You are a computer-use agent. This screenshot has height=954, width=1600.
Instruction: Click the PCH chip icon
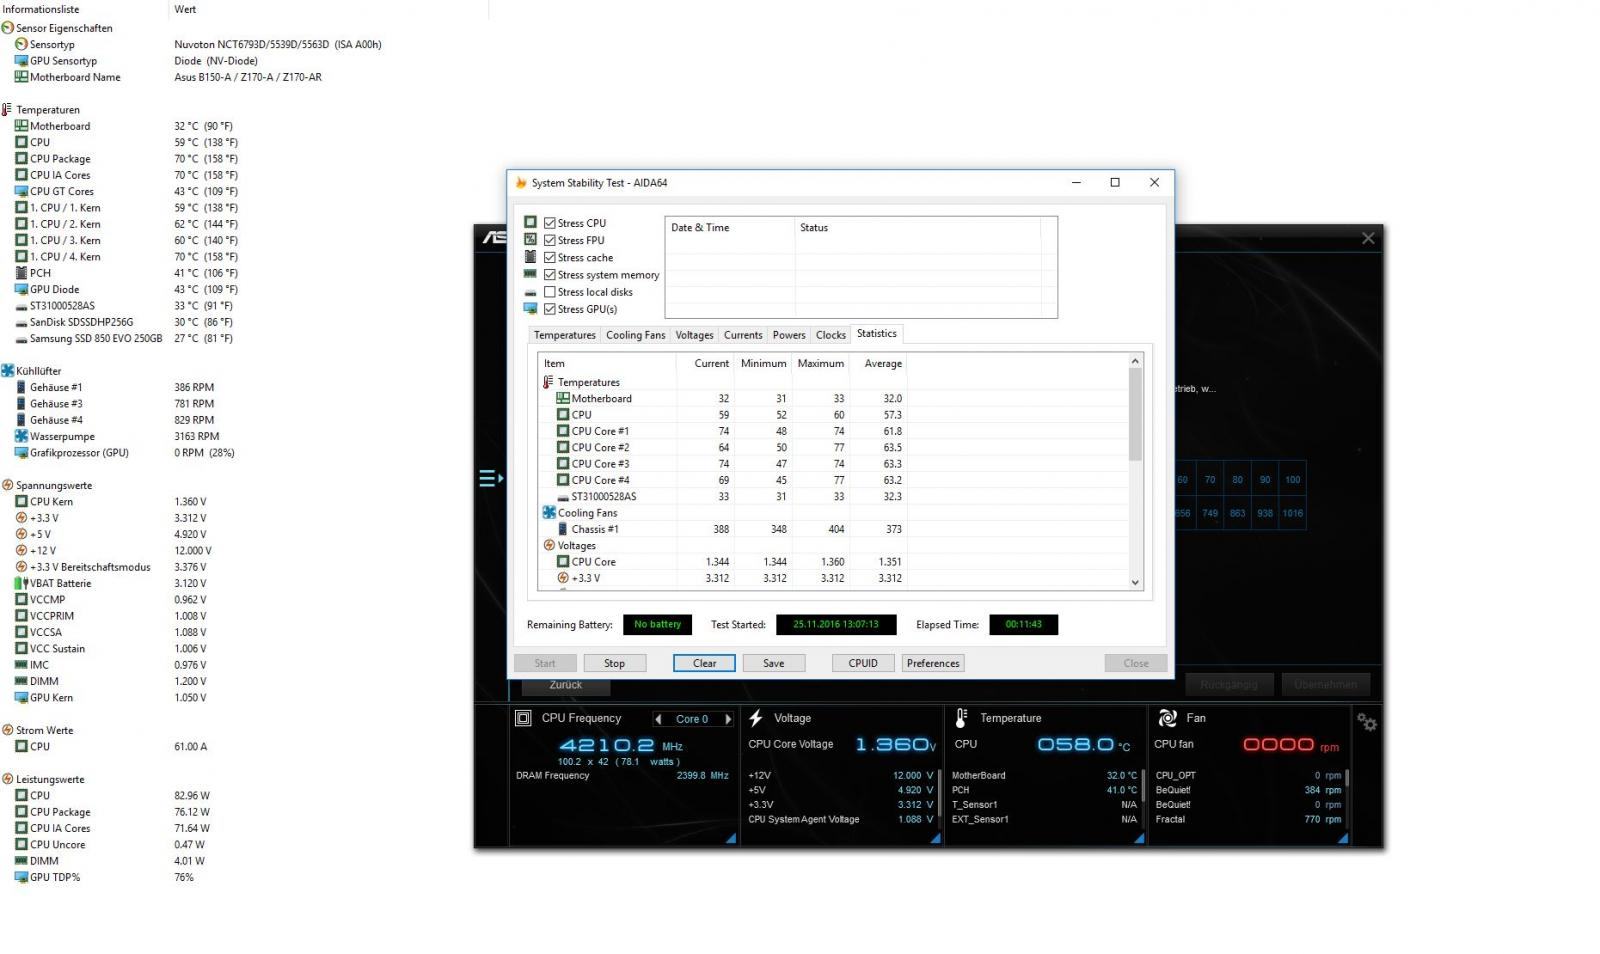coord(21,273)
